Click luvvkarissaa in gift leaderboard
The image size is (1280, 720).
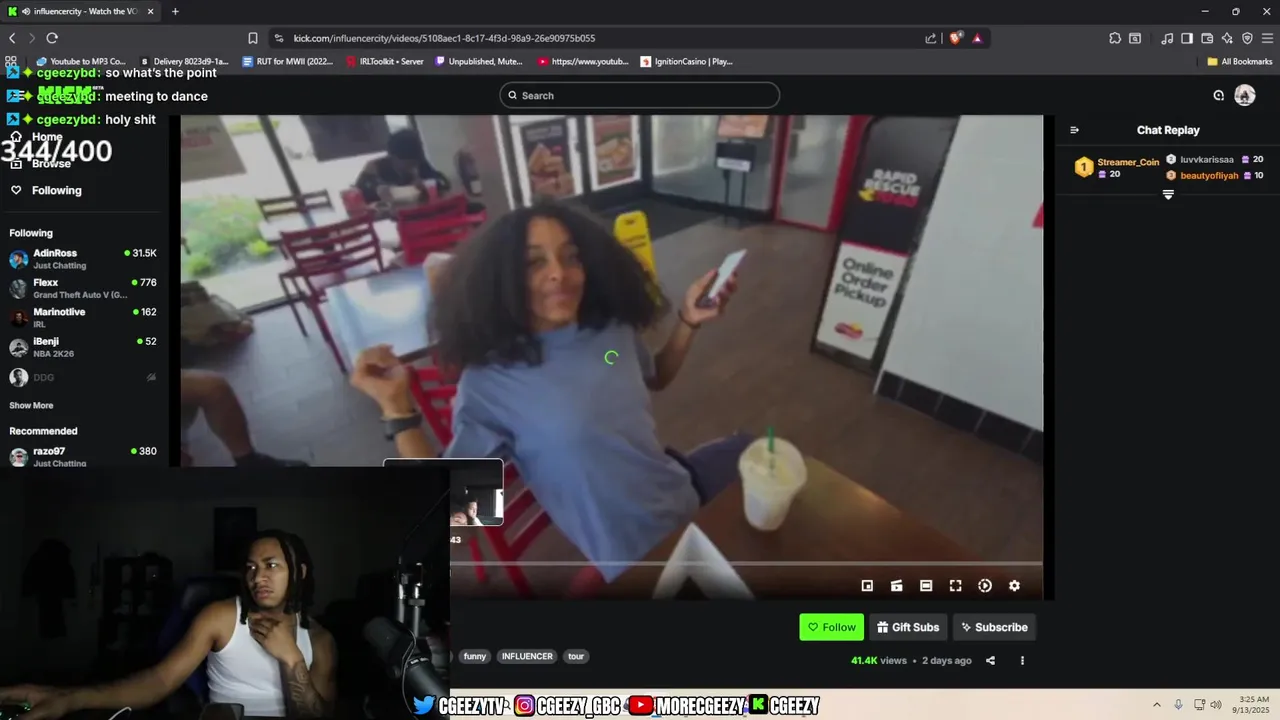coord(1207,159)
